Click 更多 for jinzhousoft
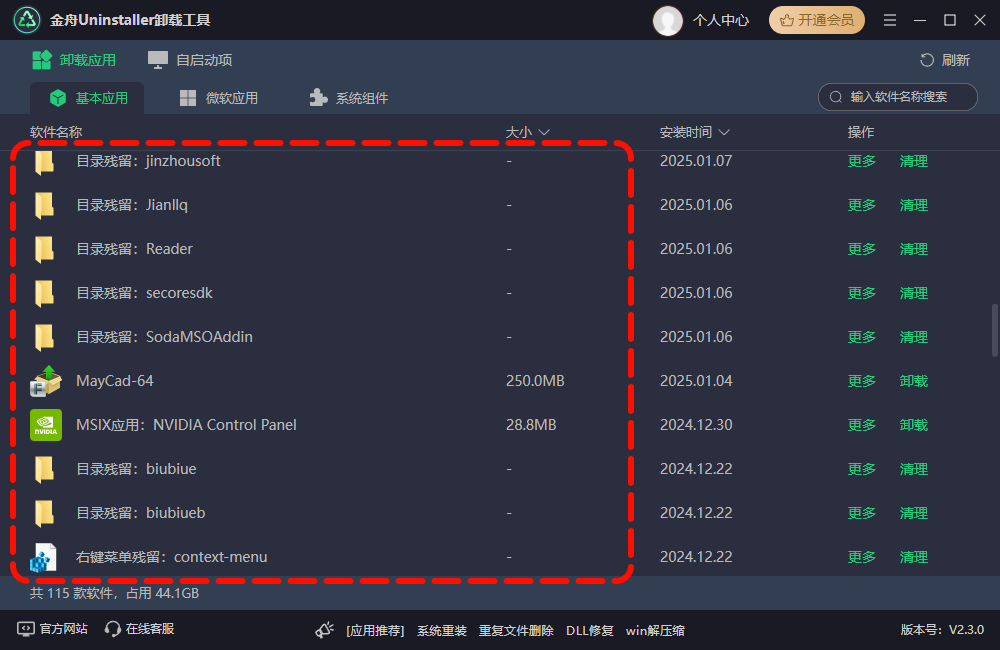This screenshot has height=650, width=1000. coord(862,161)
